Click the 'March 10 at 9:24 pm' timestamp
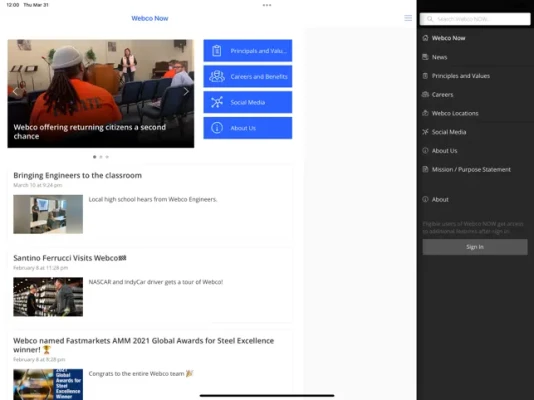The width and height of the screenshot is (534, 400). coord(38,185)
